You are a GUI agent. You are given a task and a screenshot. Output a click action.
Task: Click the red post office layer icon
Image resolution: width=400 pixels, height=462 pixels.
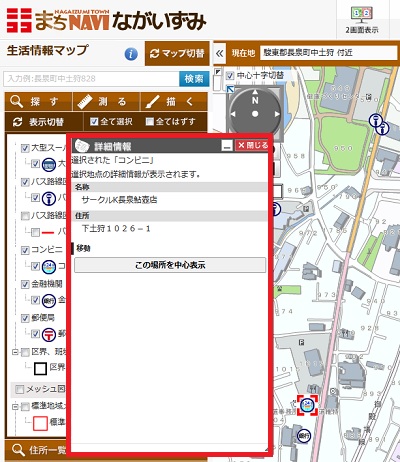click(49, 334)
